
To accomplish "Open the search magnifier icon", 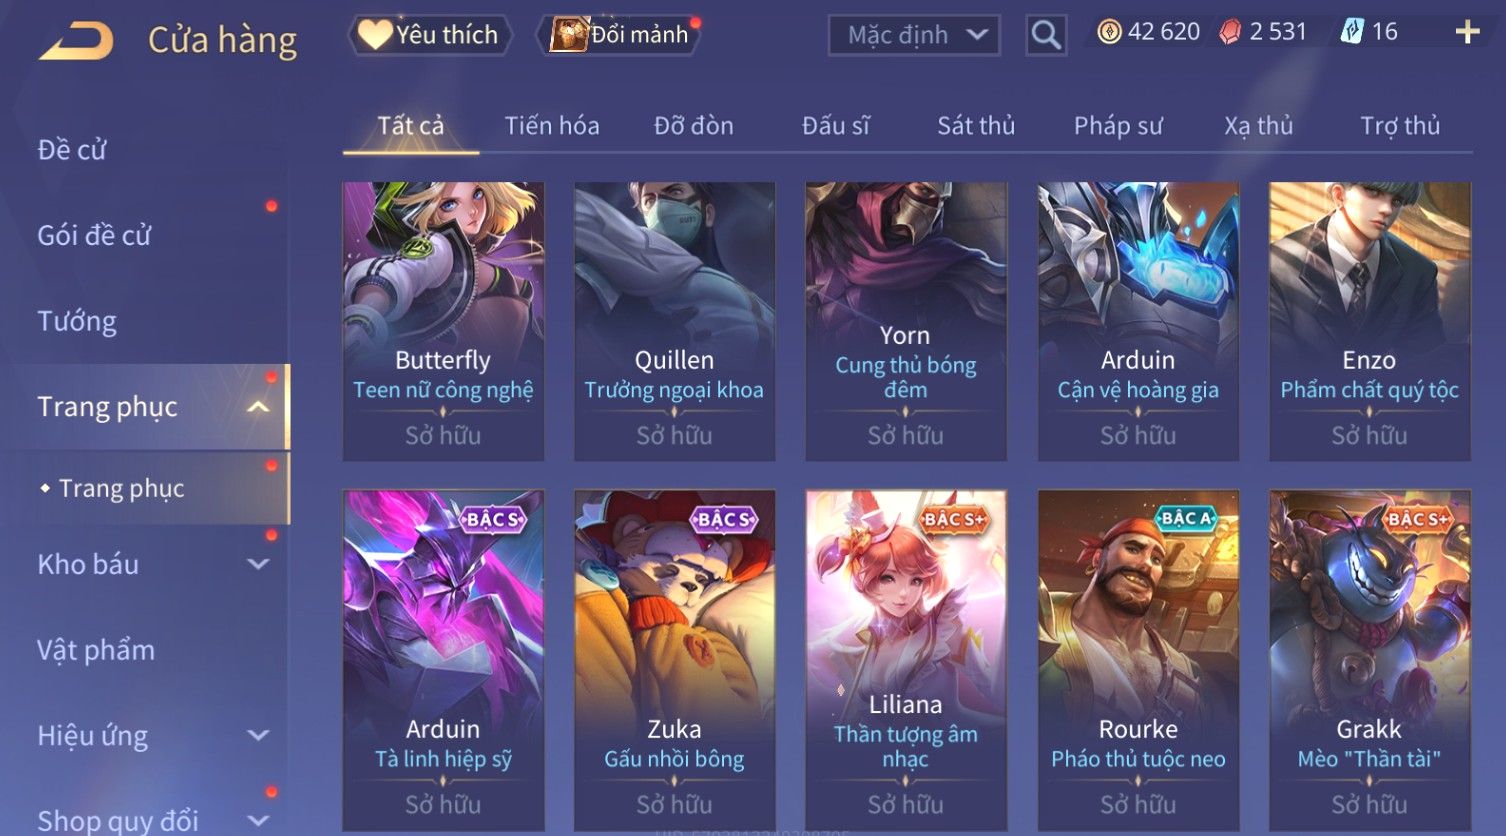I will pyautogui.click(x=1046, y=35).
